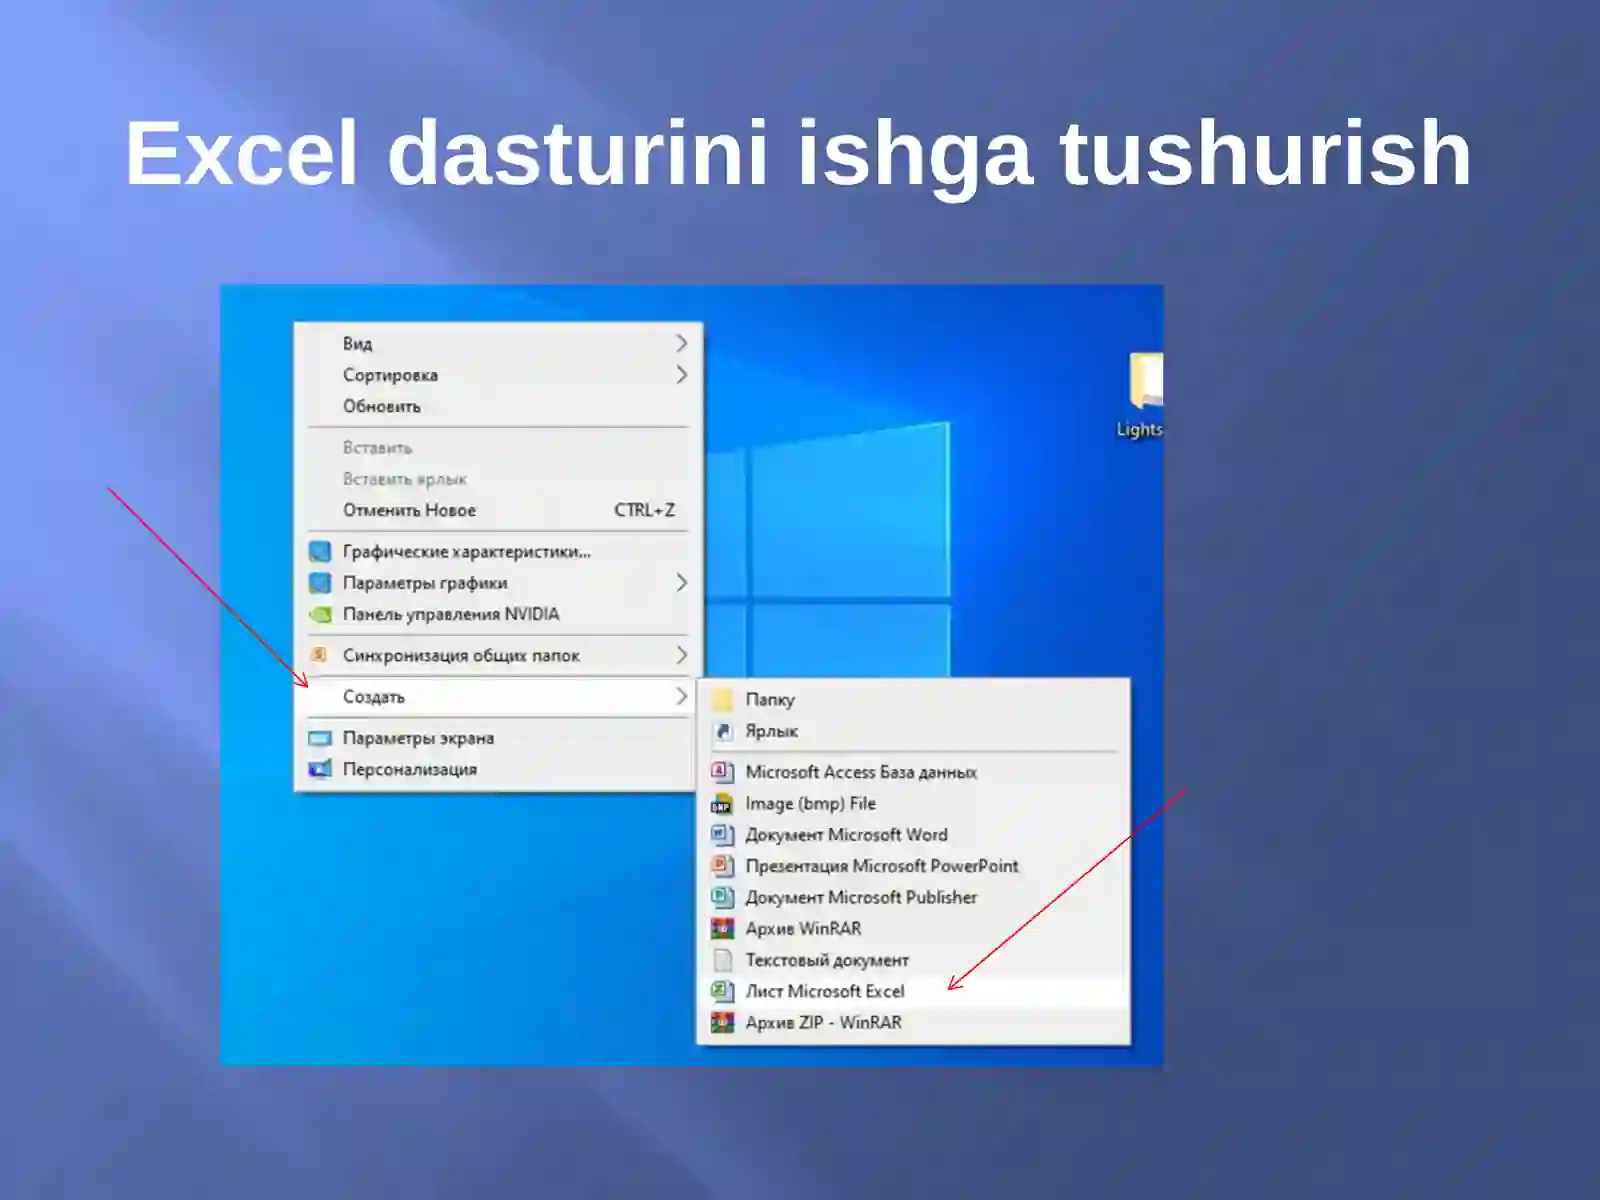Select Ярлык to create a shortcut
This screenshot has width=1600, height=1200.
[x=913, y=731]
